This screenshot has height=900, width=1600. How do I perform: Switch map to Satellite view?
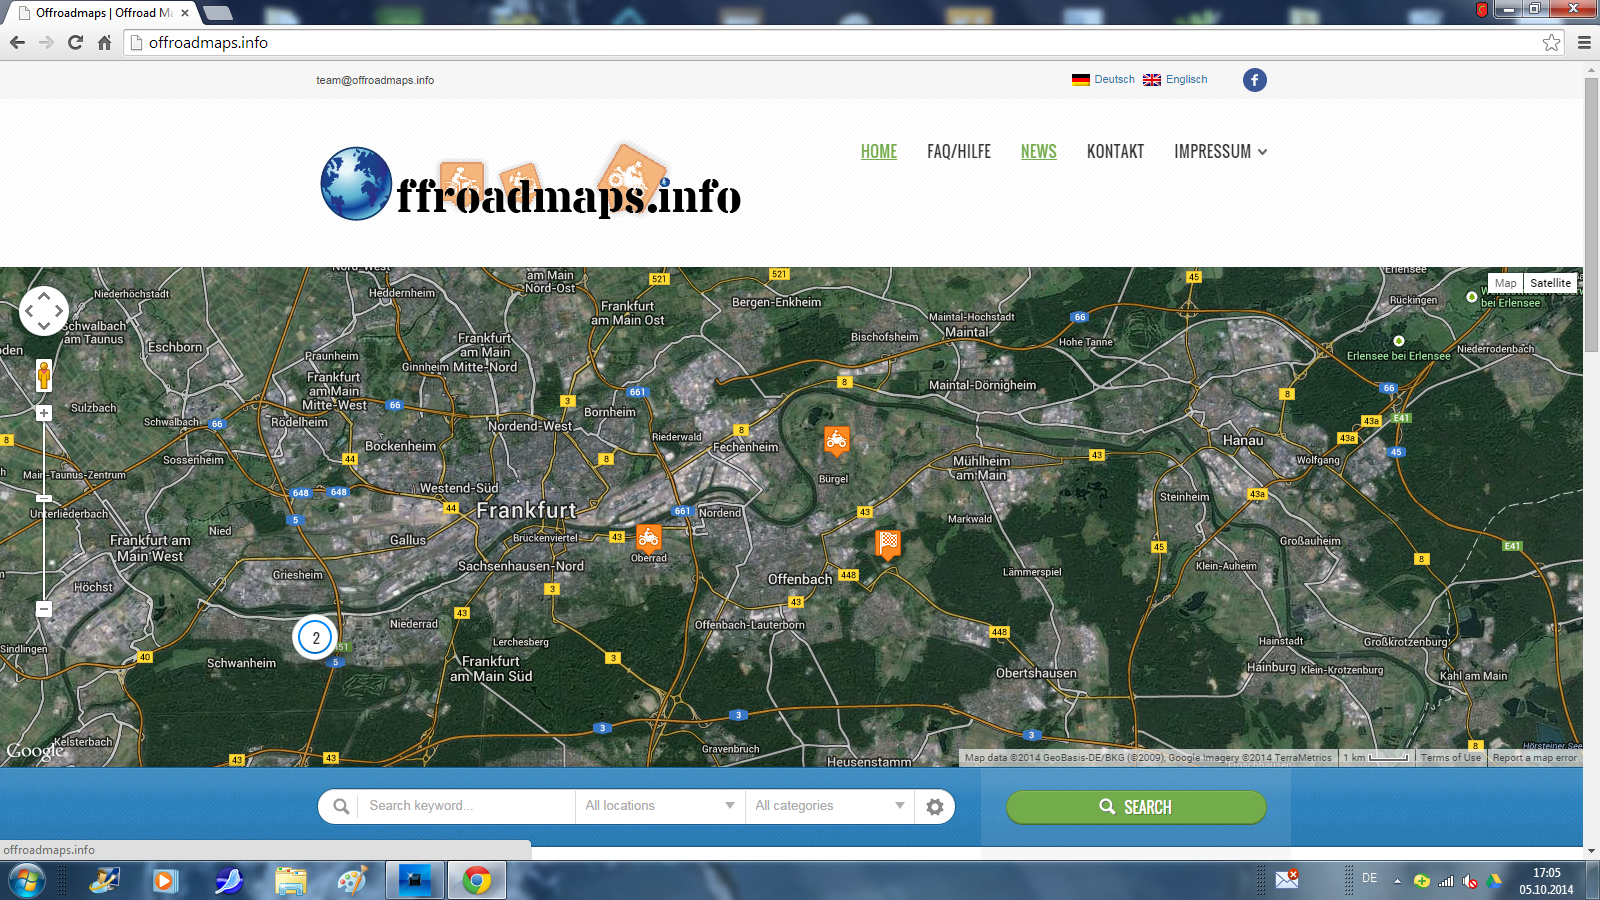(1550, 283)
